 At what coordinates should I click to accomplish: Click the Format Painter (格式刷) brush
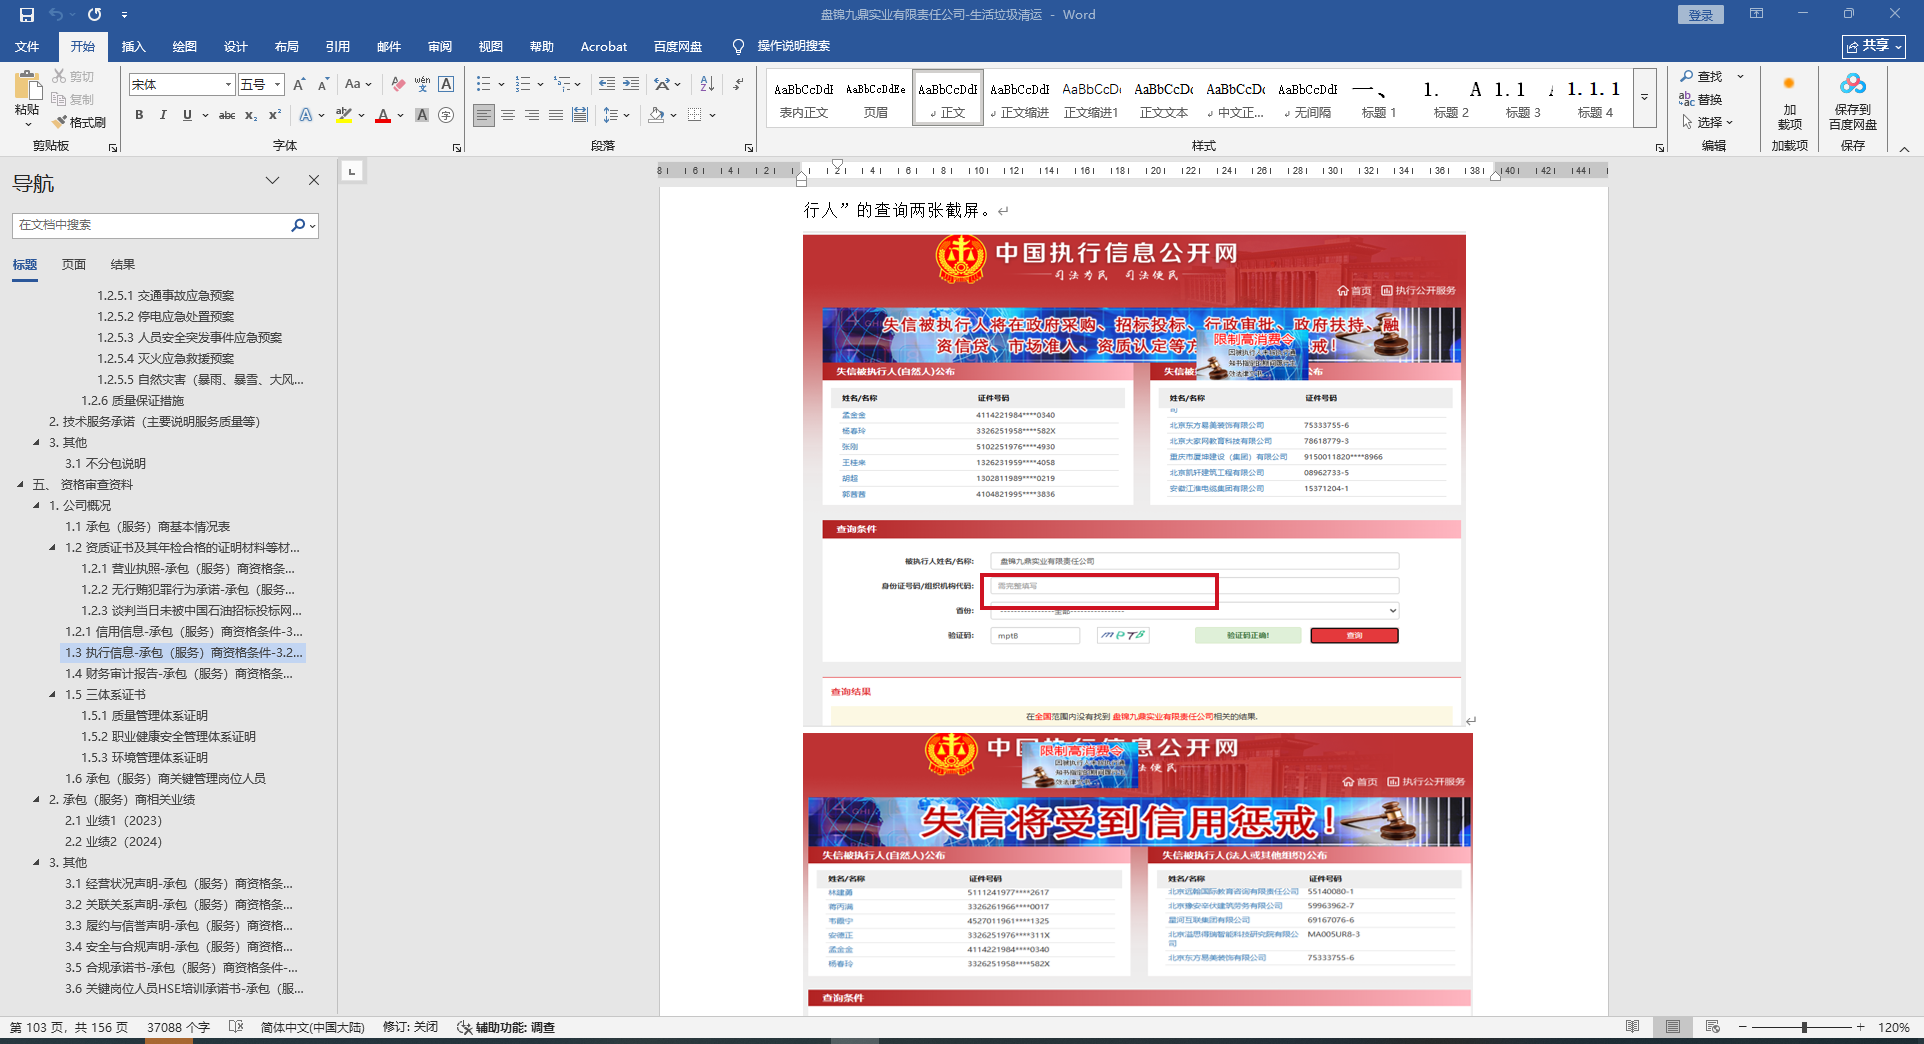point(79,122)
